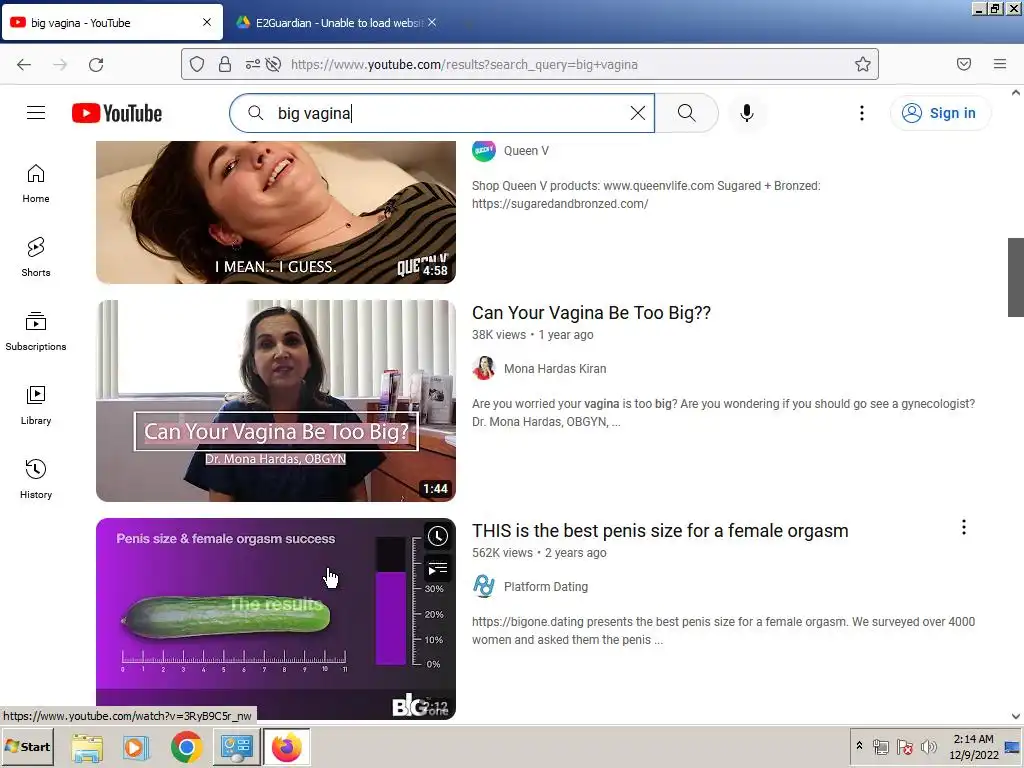The image size is (1024, 768).
Task: Save page to Pocket
Action: coord(963,64)
